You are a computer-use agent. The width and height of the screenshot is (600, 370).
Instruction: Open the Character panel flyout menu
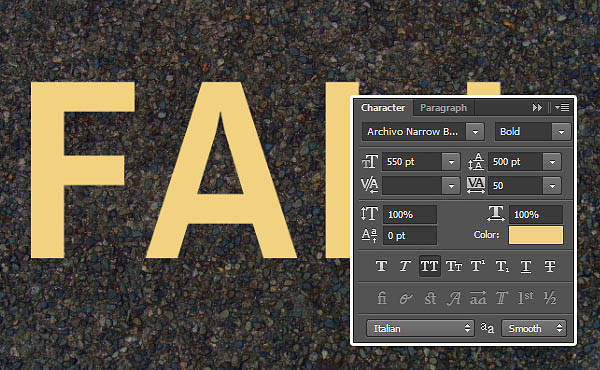[x=562, y=108]
